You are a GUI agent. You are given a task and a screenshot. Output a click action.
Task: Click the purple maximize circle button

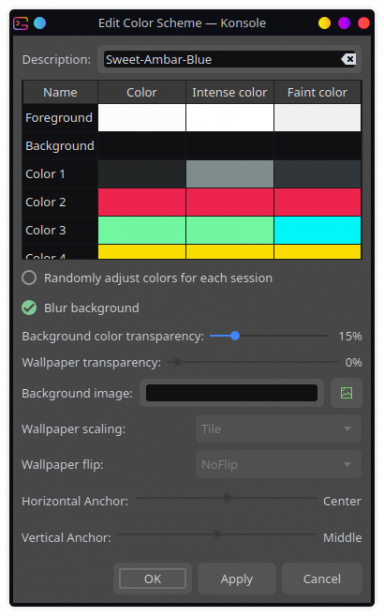(x=344, y=23)
